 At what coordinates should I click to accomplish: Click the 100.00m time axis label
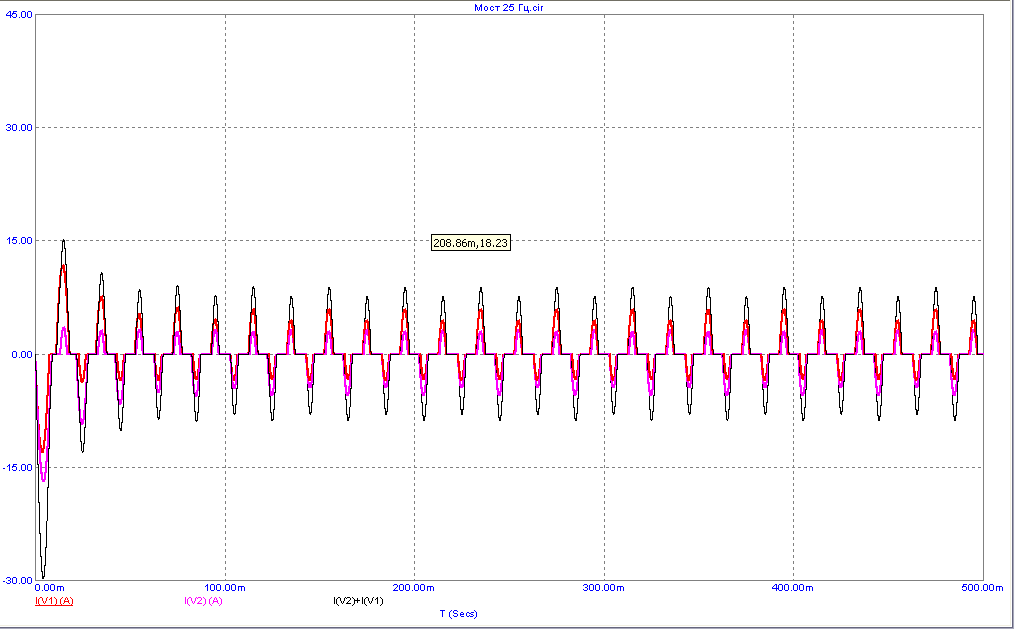tap(225, 588)
